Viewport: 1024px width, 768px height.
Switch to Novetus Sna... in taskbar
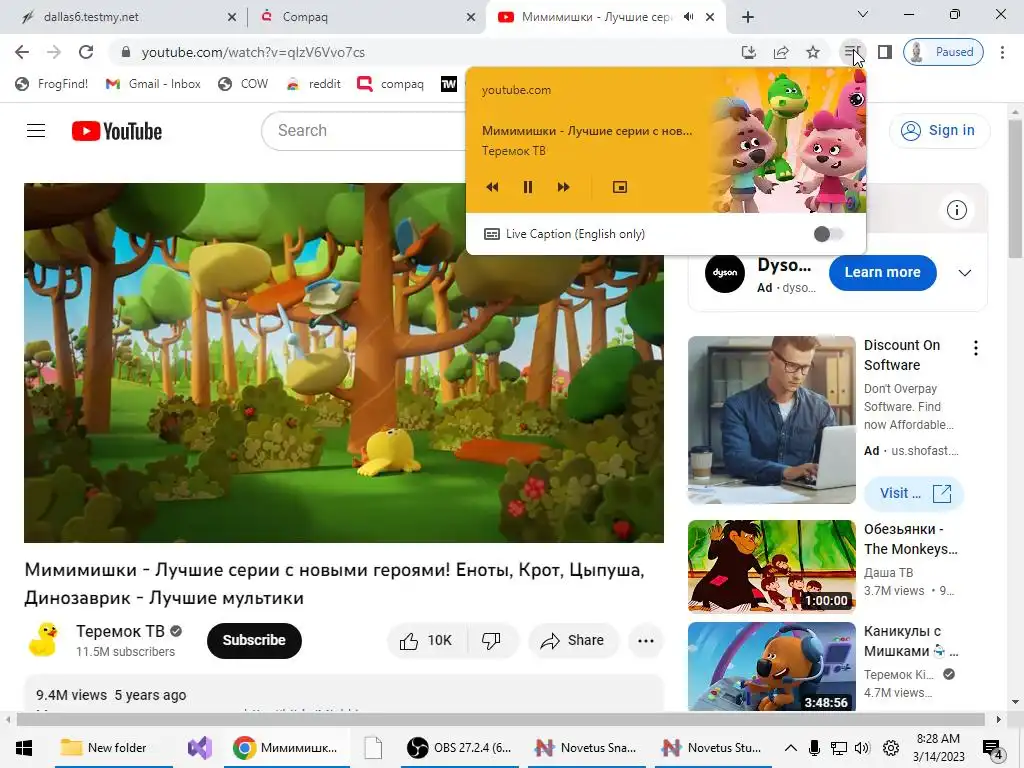(586, 747)
